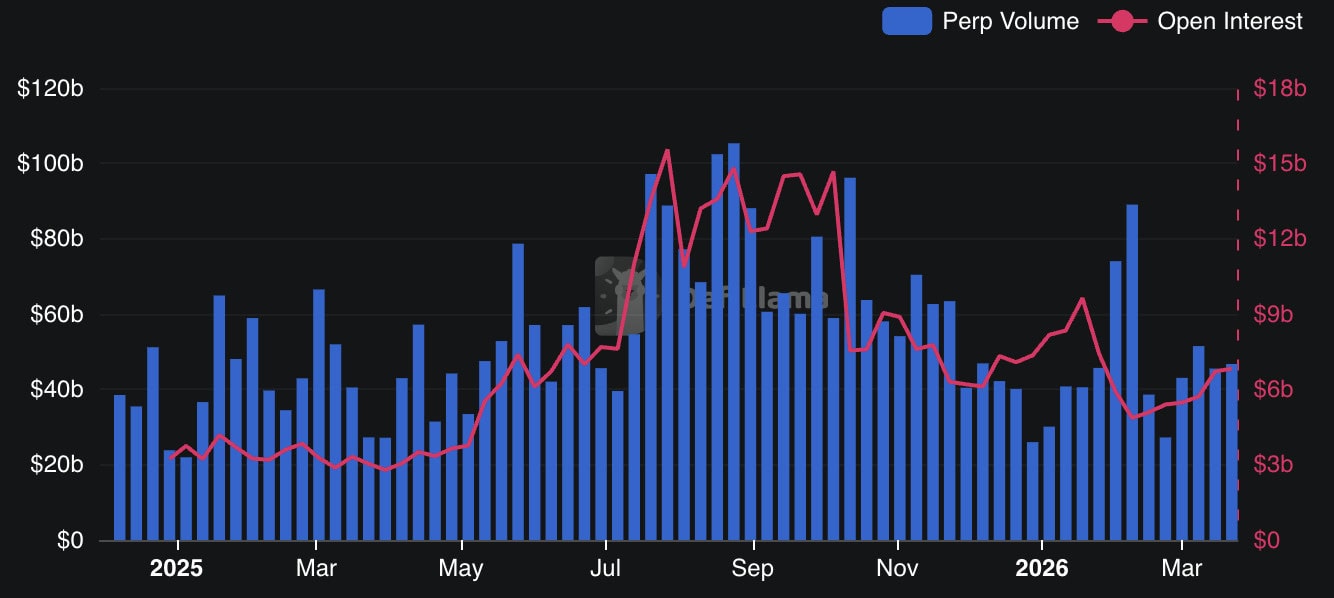Screen dimensions: 1334x598
Task: Click the $120b left axis label
Action: click(x=50, y=89)
